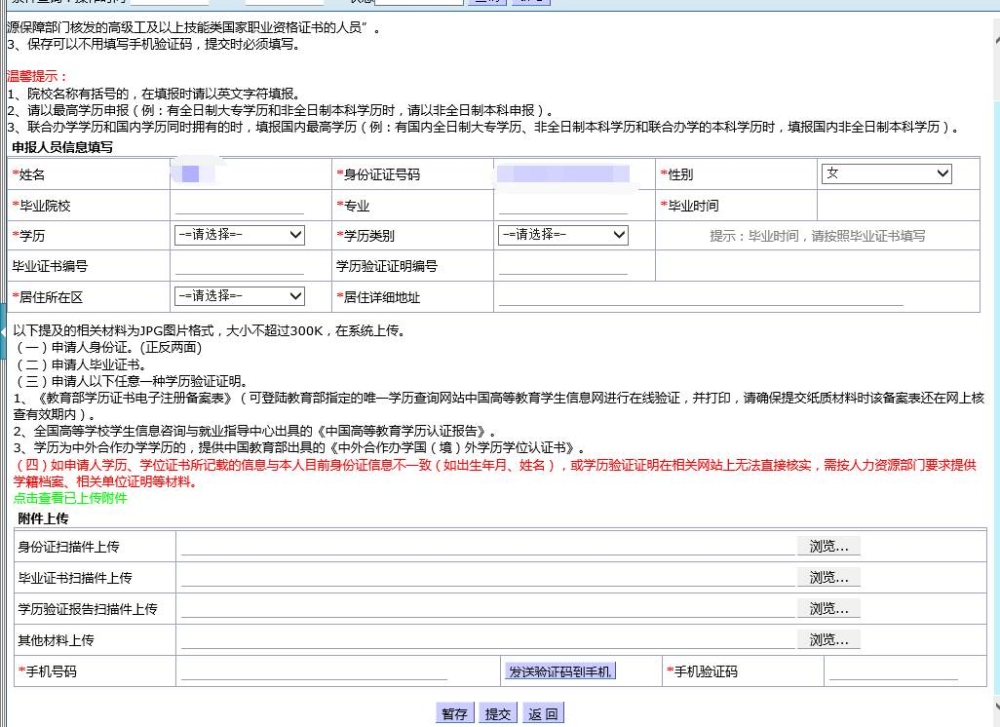Click 浏览 button for 身份证扫描件上传

[x=828, y=546]
